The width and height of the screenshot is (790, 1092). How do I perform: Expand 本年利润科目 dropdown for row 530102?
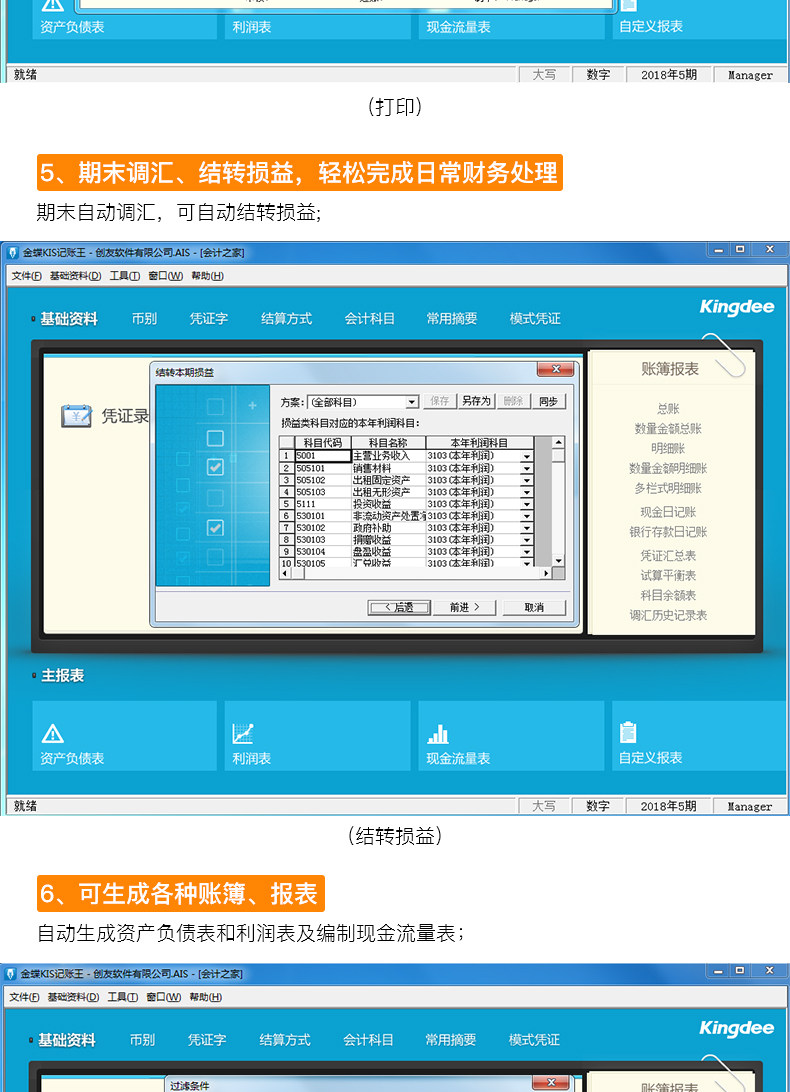[x=527, y=528]
